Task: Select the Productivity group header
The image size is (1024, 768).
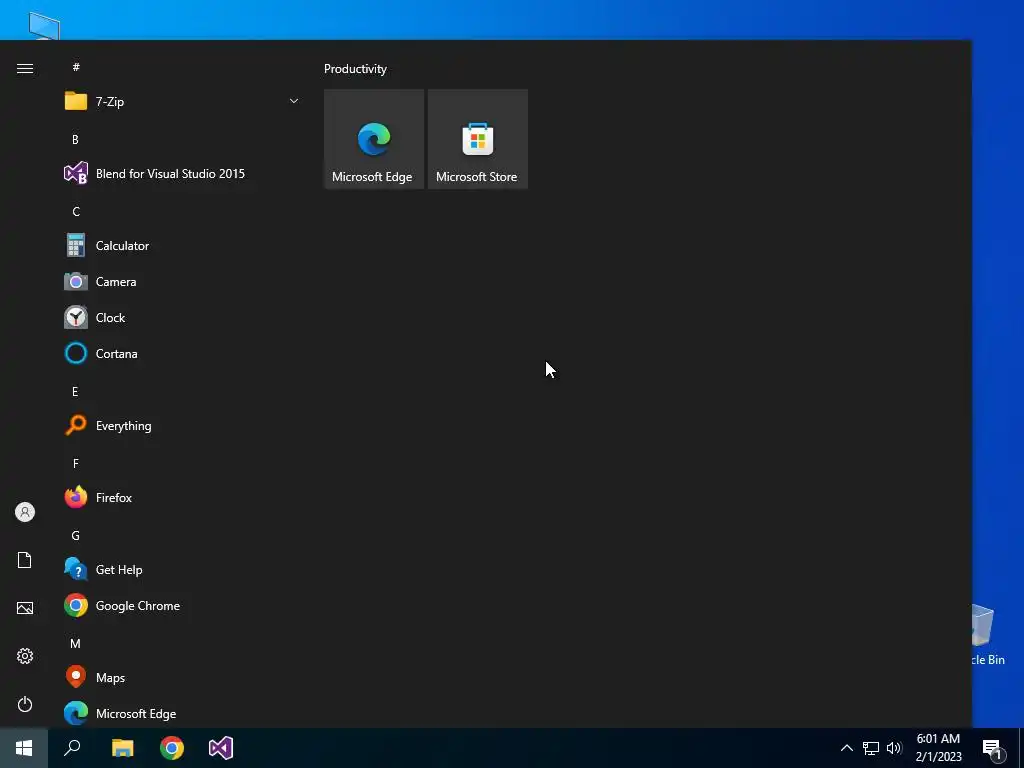Action: point(355,69)
